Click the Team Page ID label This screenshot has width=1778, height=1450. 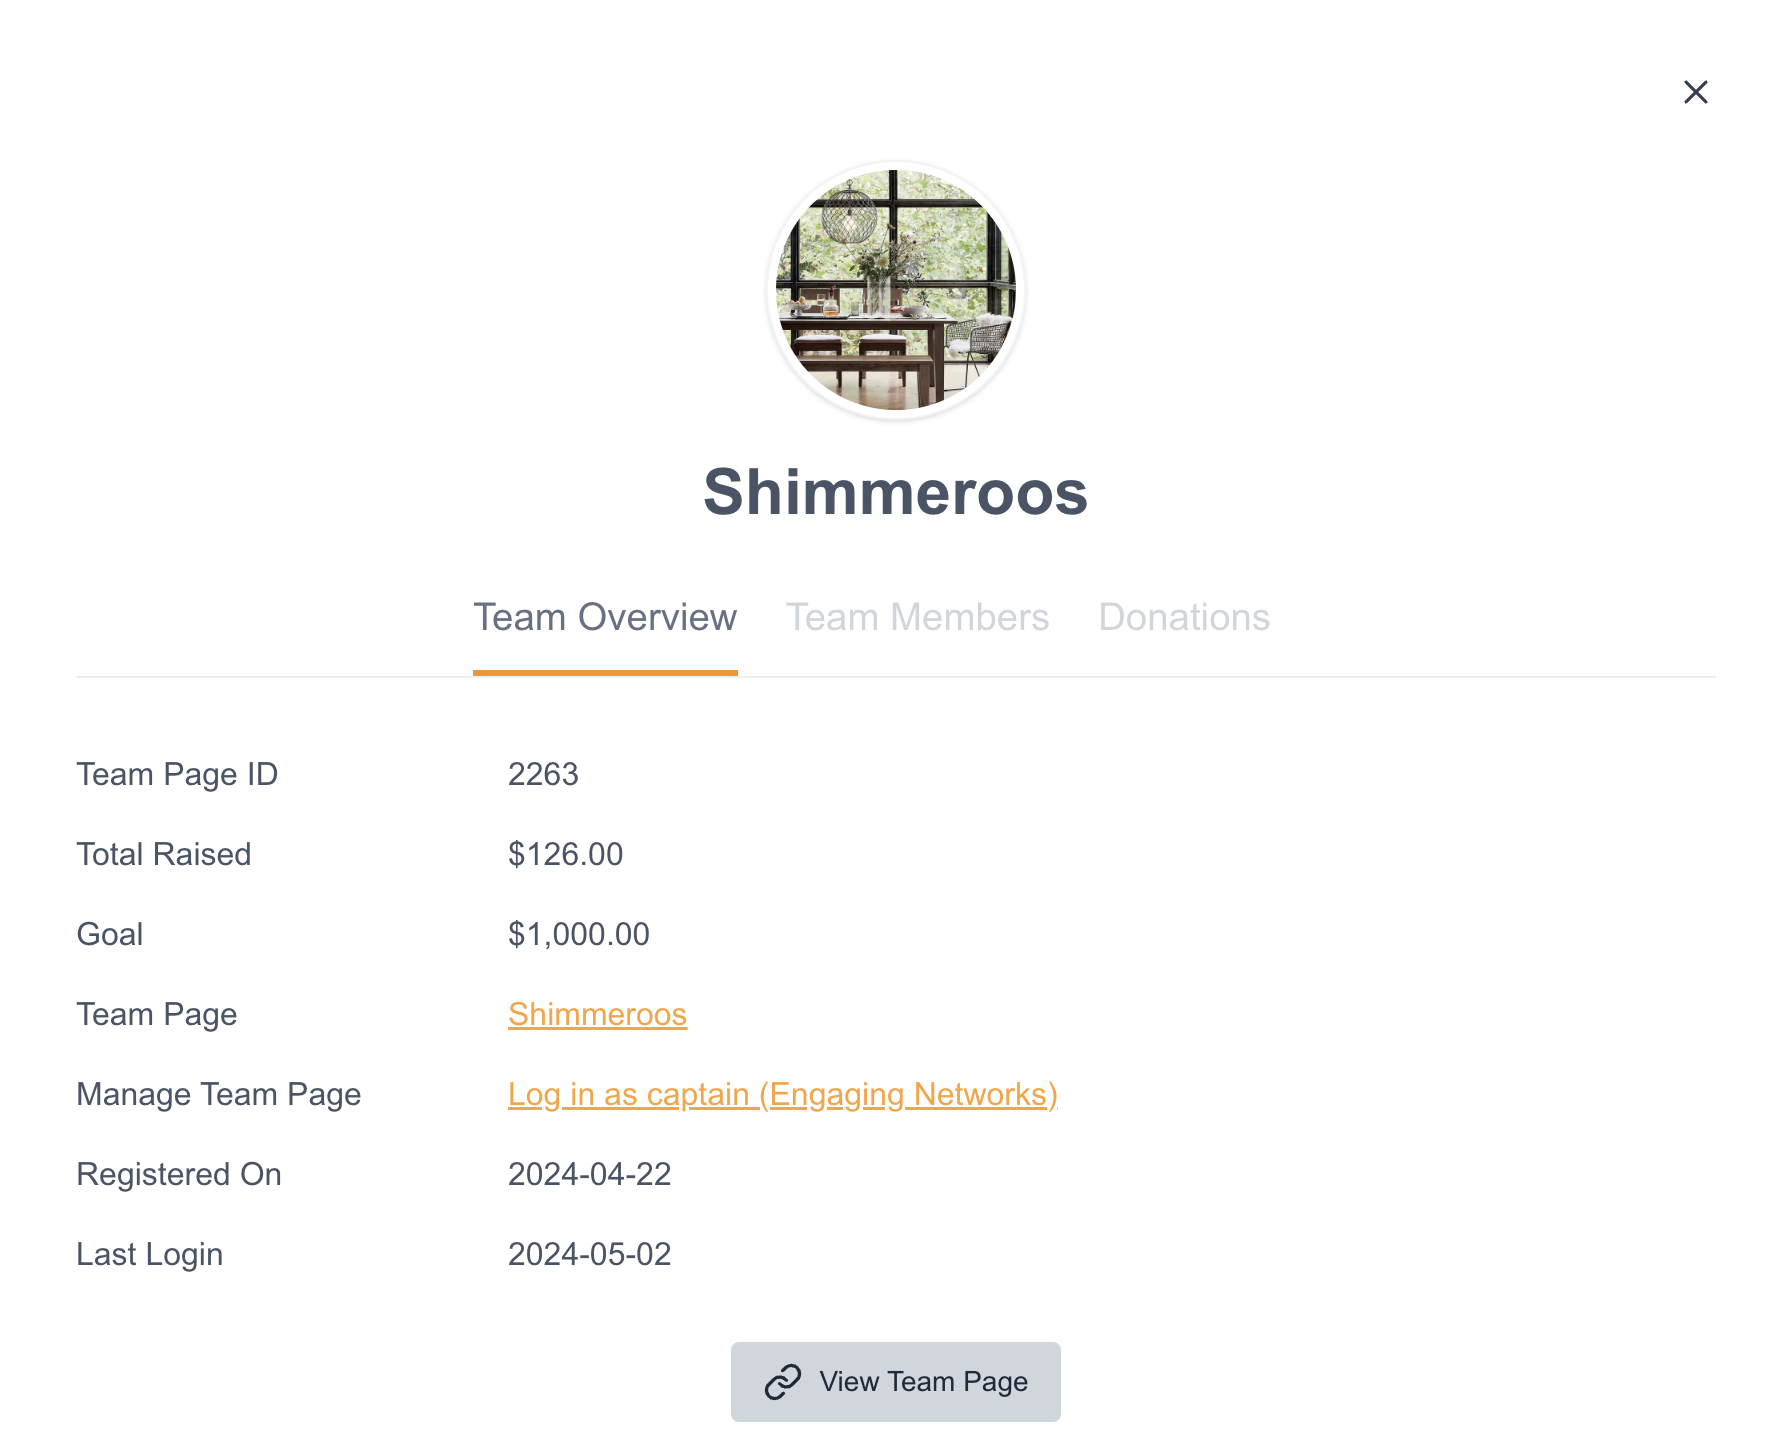(x=177, y=774)
